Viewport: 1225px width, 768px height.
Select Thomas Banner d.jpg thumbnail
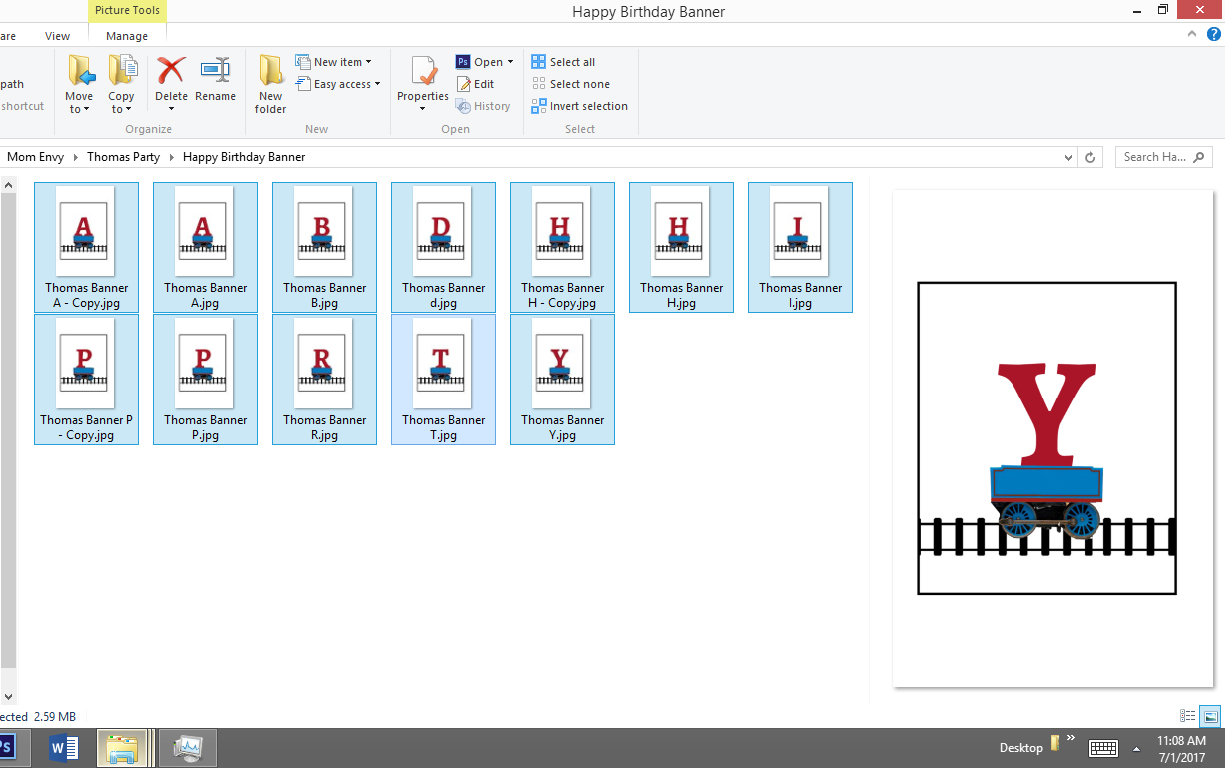click(x=443, y=247)
